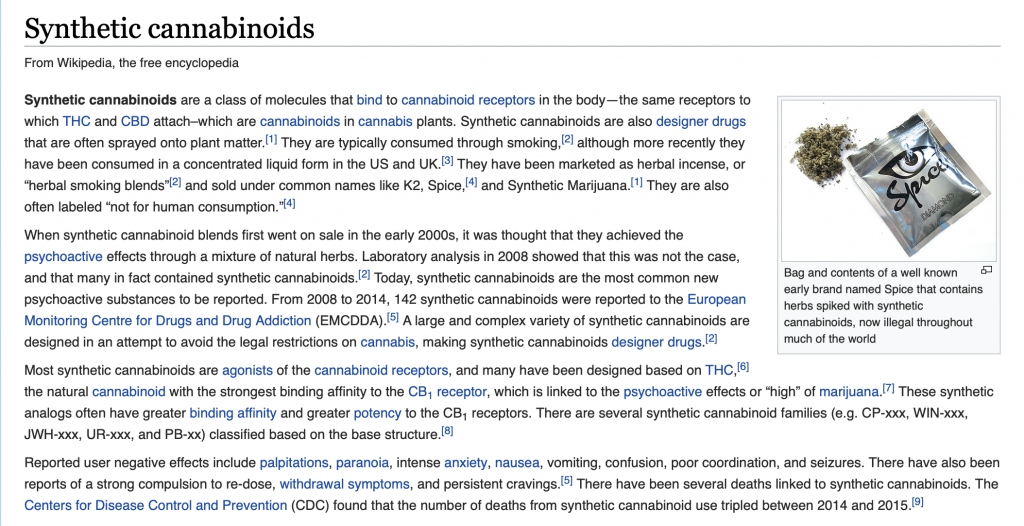1024x526 pixels.
Task: Open the 'bind' link
Action: click(x=369, y=100)
